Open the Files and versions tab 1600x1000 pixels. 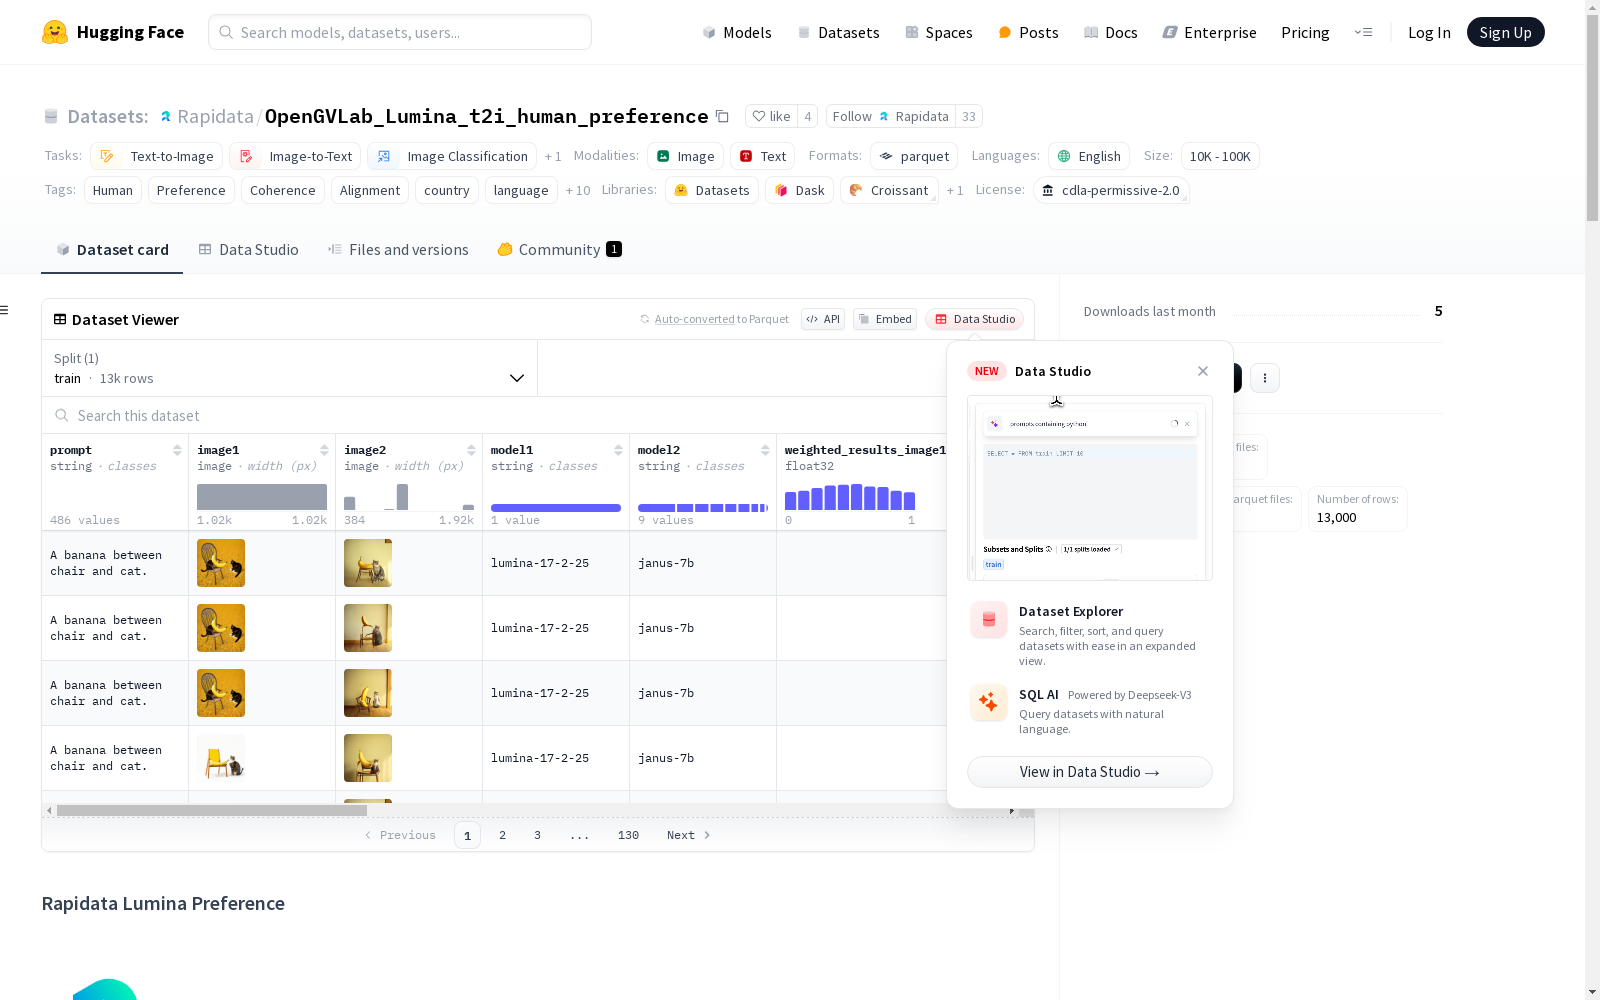(398, 250)
